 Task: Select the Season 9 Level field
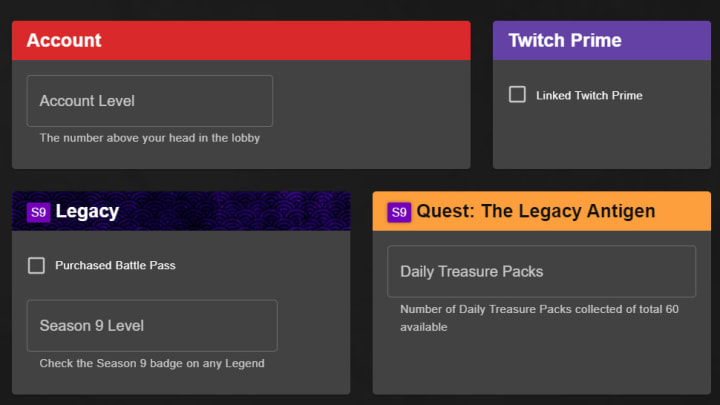click(152, 326)
